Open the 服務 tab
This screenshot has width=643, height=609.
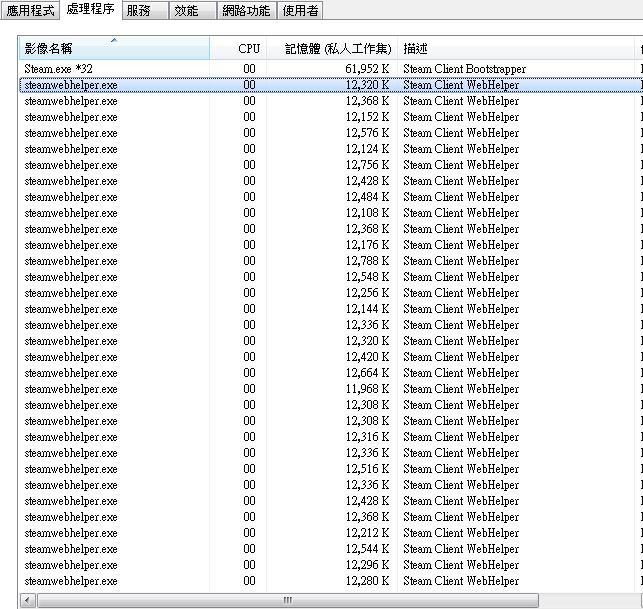(145, 10)
